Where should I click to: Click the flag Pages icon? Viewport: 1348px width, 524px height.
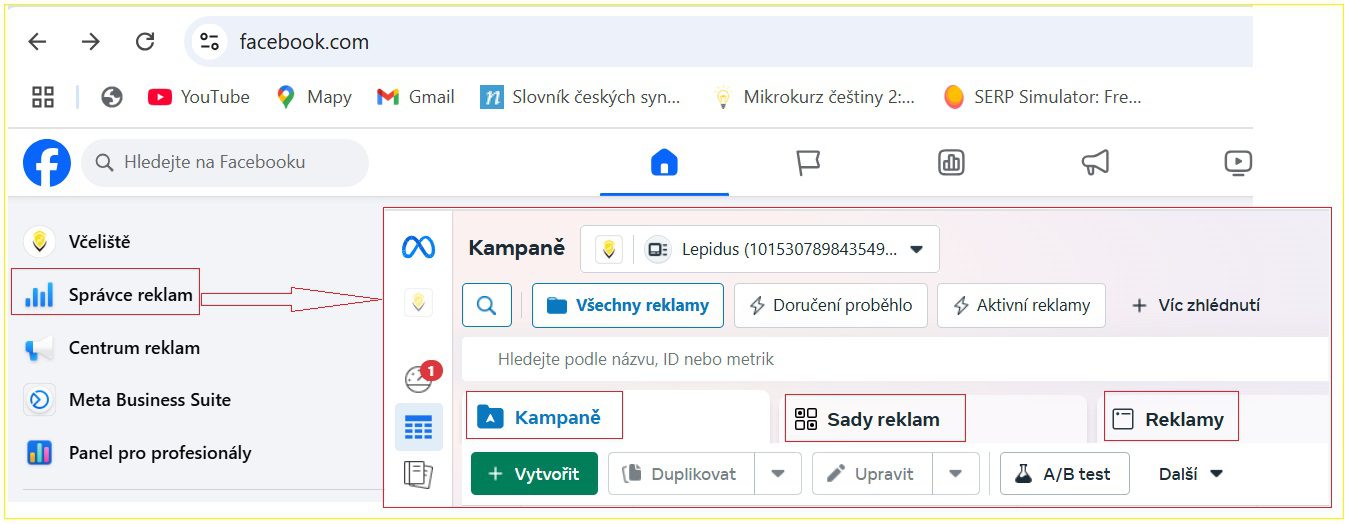(x=808, y=162)
